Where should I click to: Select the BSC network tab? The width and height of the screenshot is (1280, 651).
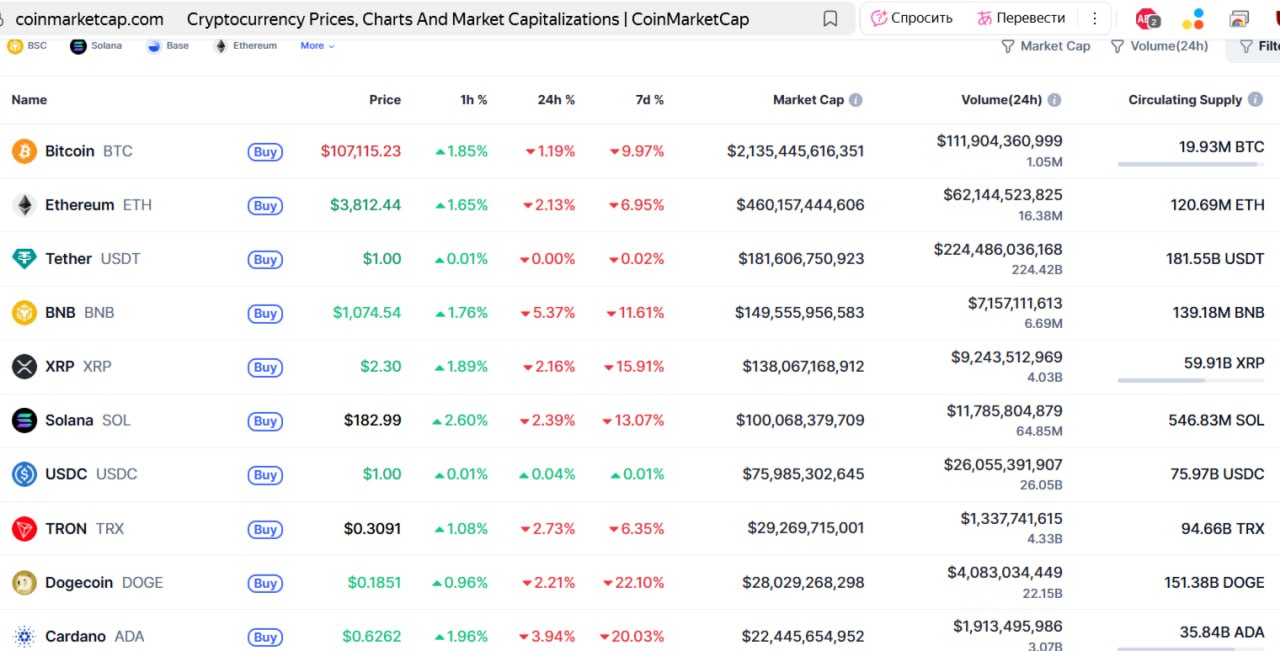tap(27, 46)
